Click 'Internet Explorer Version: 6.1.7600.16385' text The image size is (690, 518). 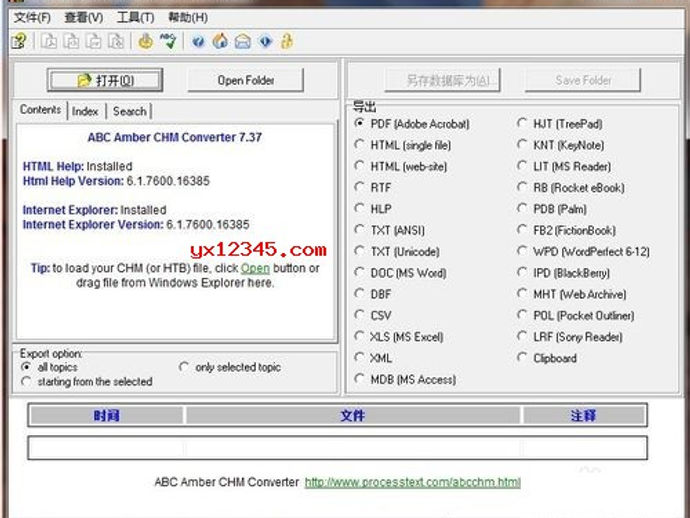pyautogui.click(x=136, y=224)
